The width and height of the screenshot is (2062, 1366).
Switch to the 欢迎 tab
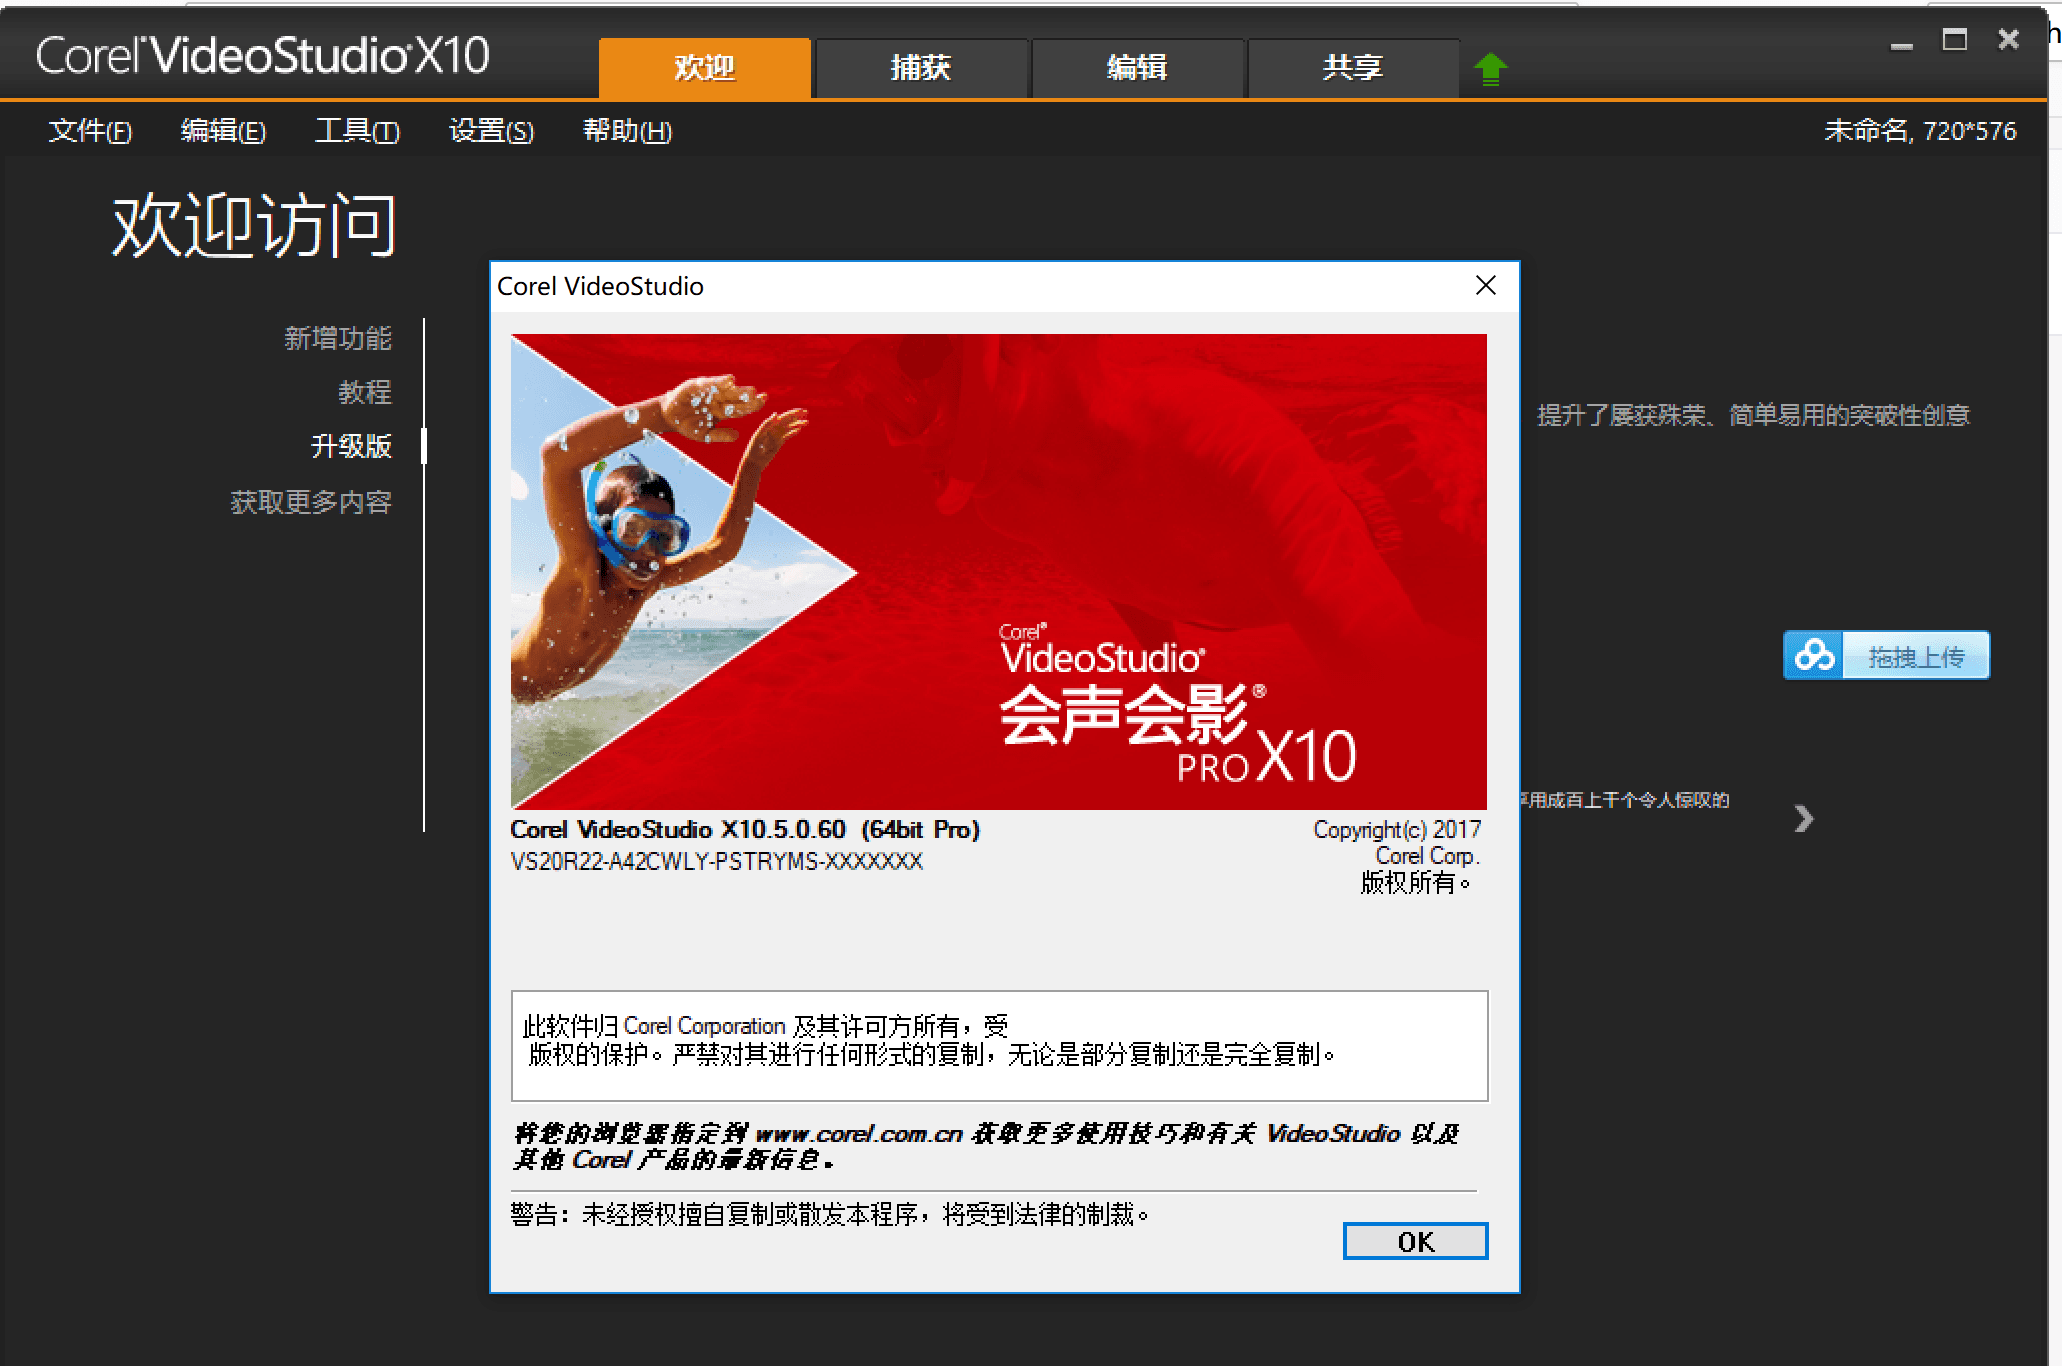coord(704,68)
